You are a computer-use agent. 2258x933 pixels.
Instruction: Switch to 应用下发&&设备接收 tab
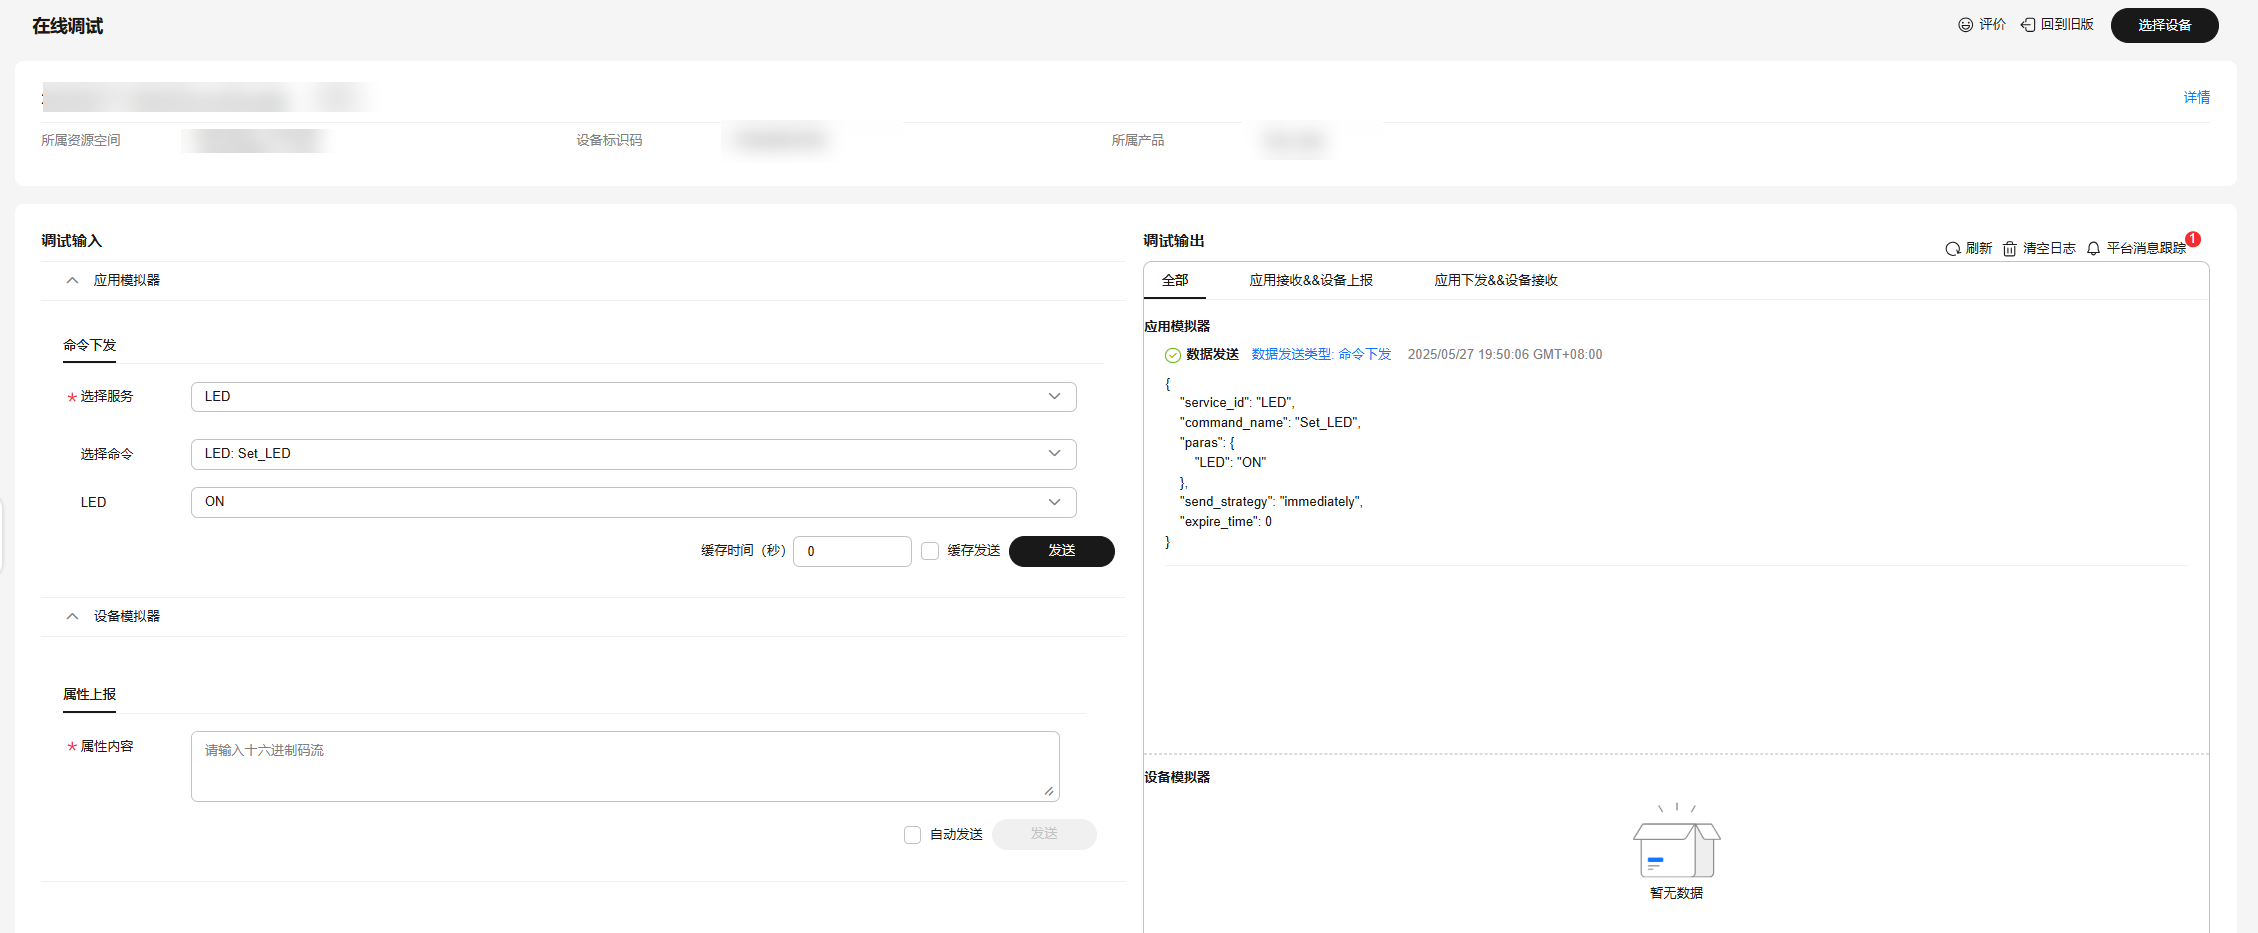click(1496, 281)
